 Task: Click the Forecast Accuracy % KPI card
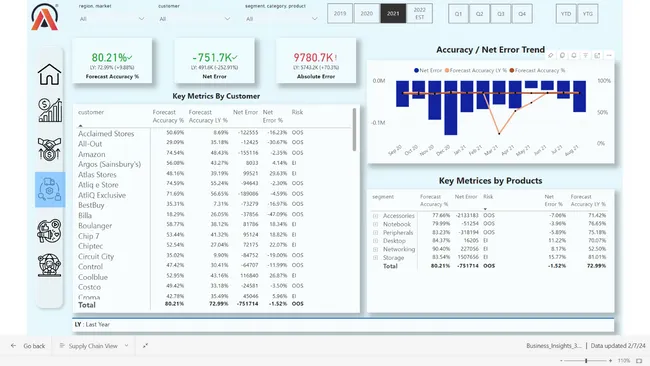click(x=112, y=61)
